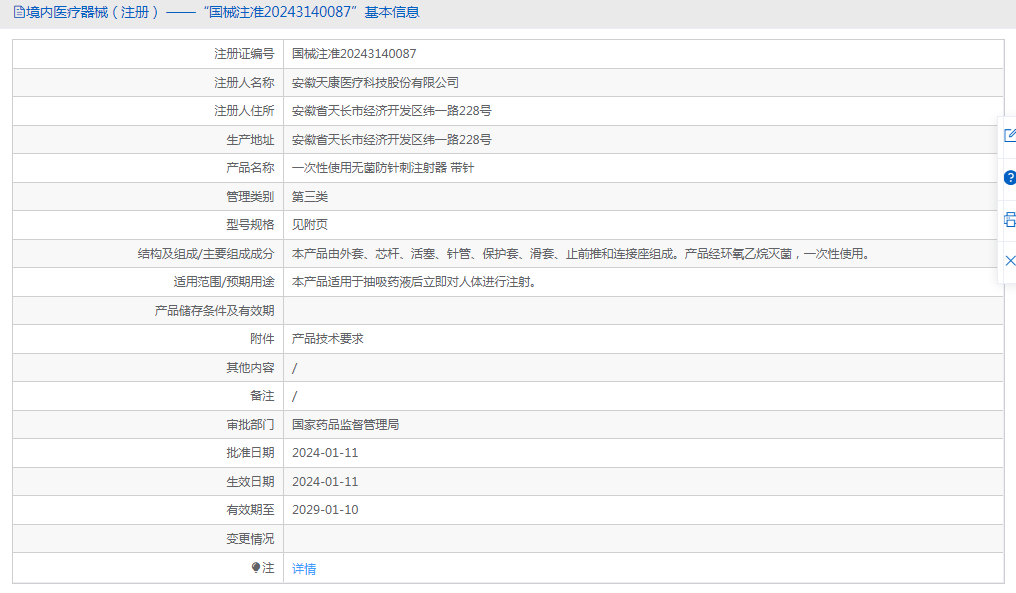The image size is (1016, 593).
Task: Click the lightbulb icon beside 注
Action: (x=256, y=568)
